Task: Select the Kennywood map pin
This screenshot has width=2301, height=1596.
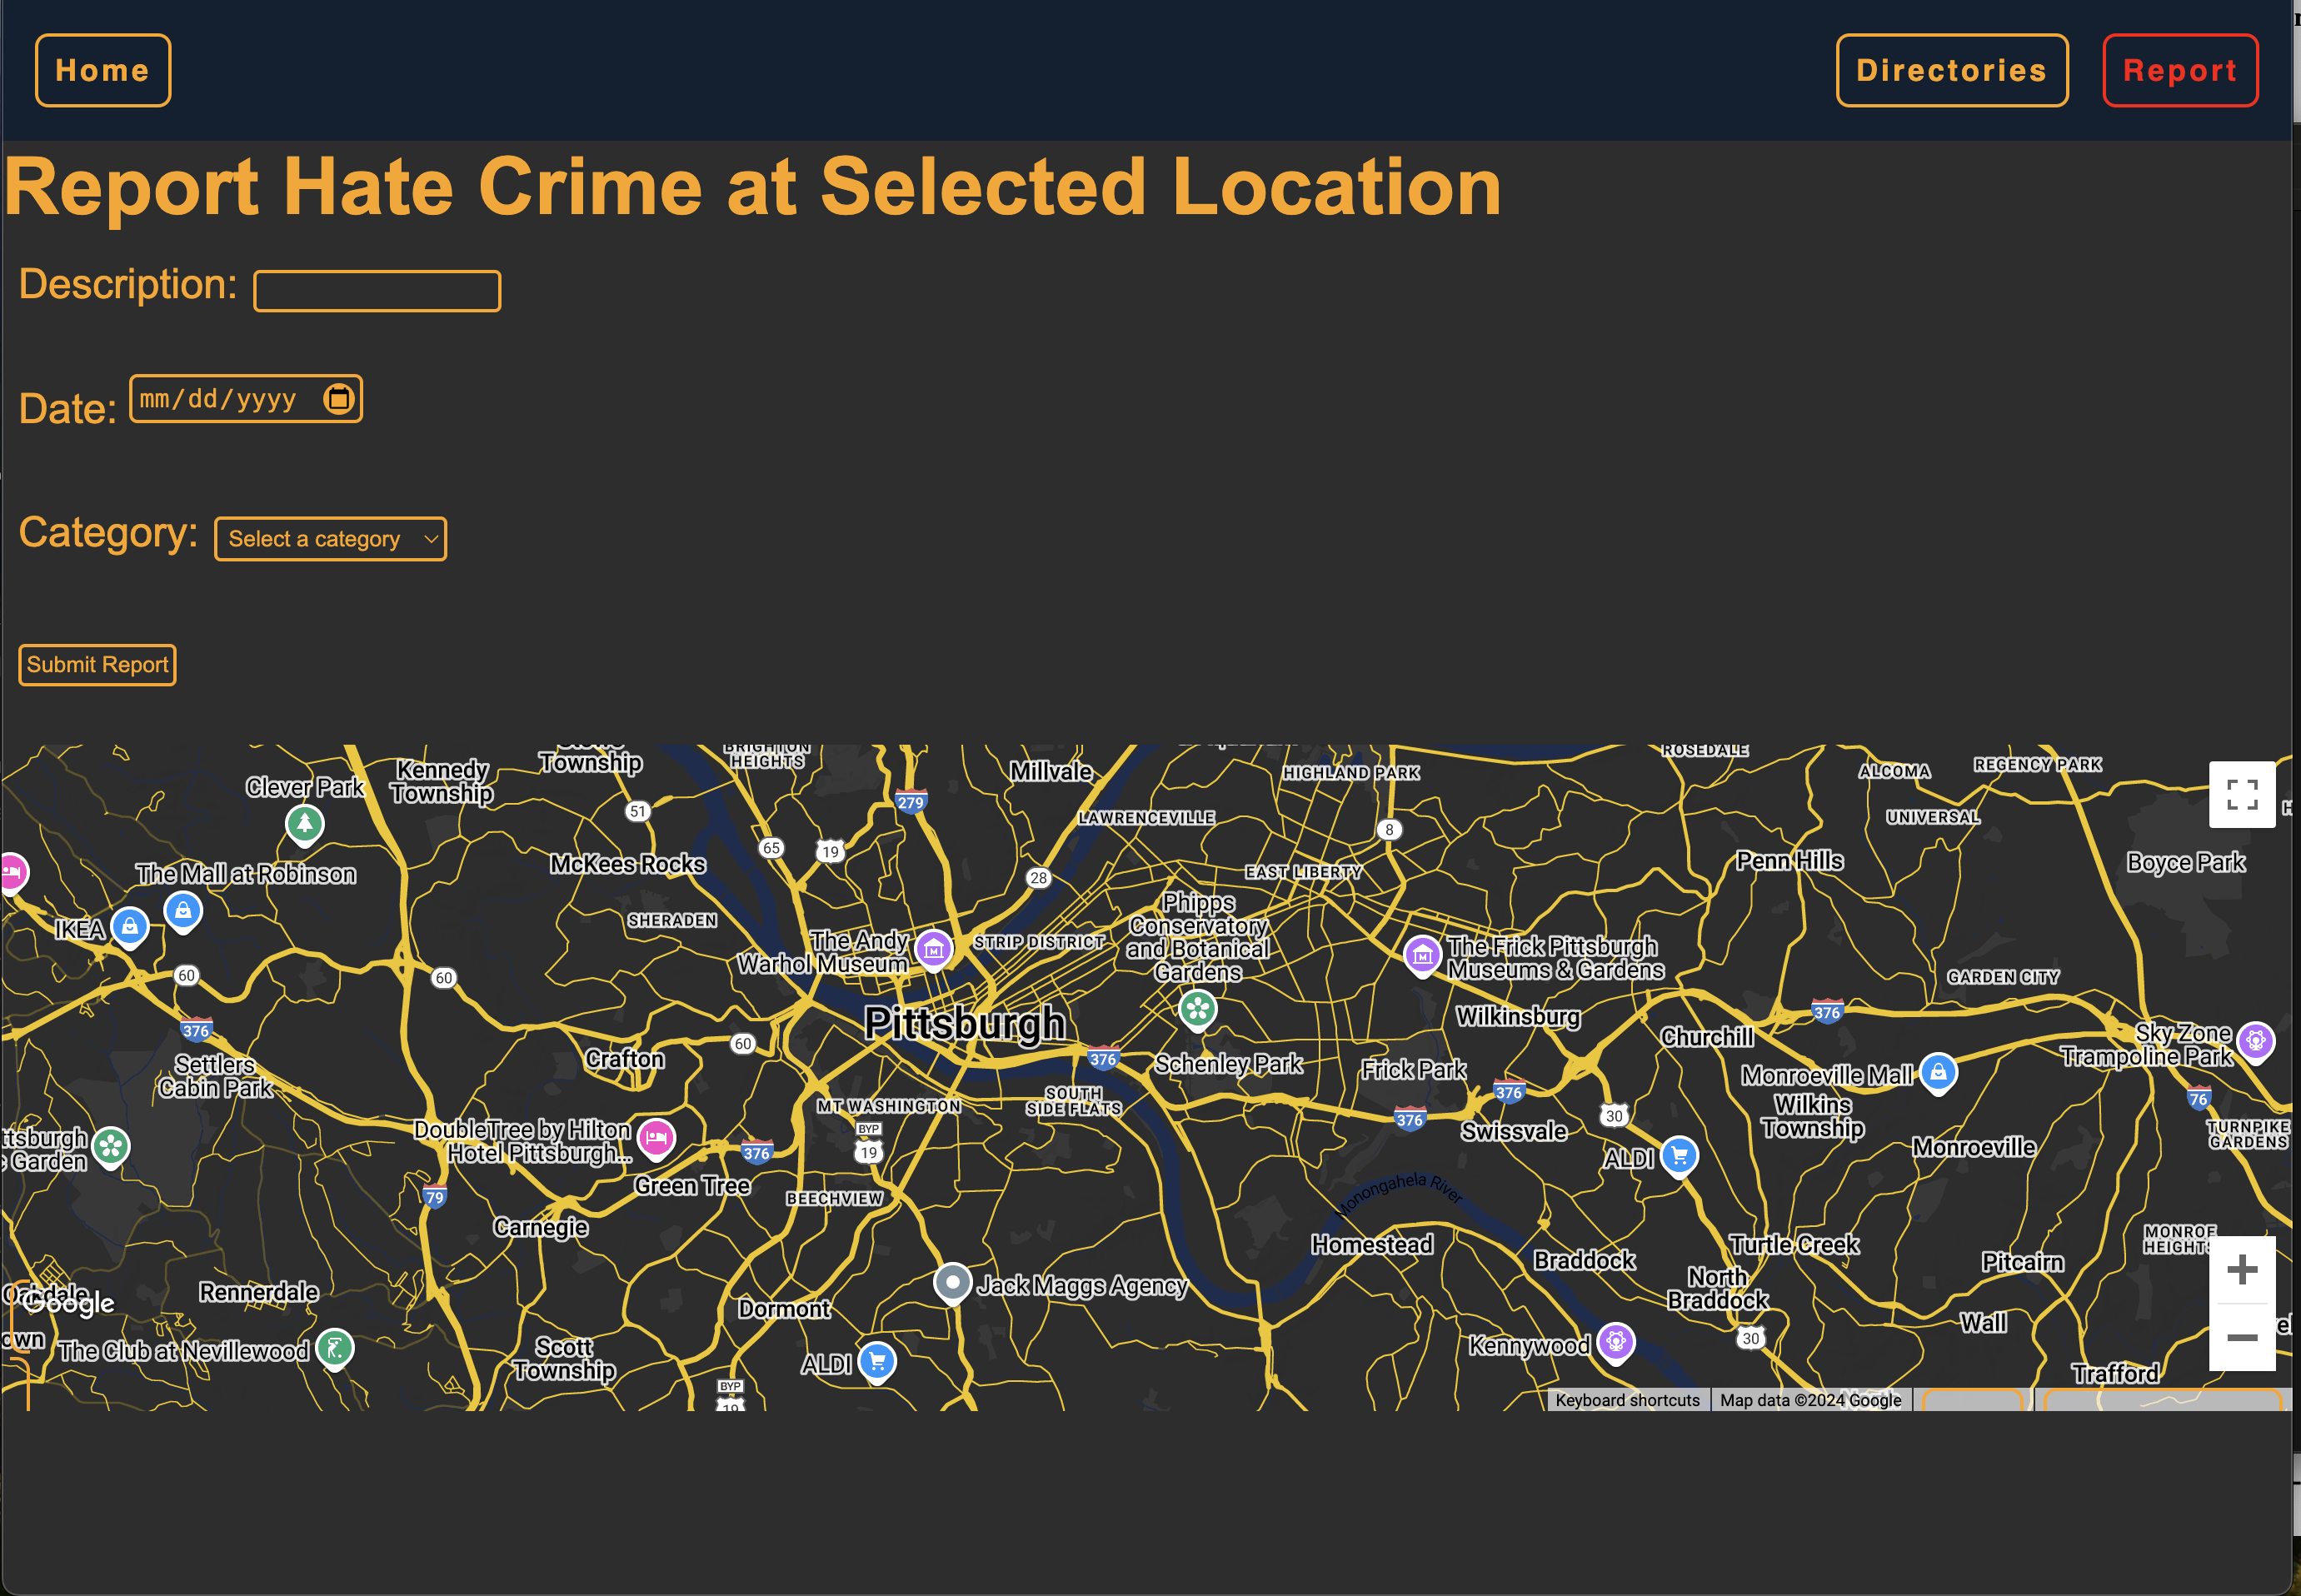Action: pyautogui.click(x=1615, y=1341)
